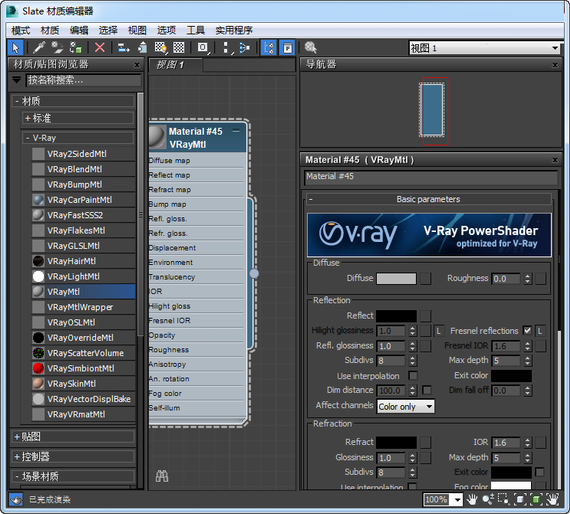Click render status icon in status bar
The width and height of the screenshot is (570, 514).
(16, 499)
